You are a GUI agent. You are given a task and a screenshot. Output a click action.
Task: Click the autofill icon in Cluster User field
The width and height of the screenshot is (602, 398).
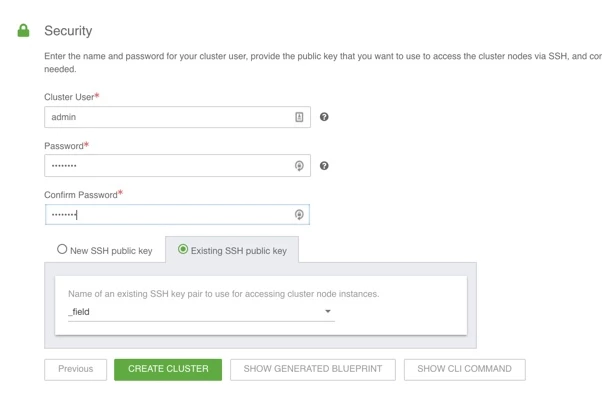point(299,117)
